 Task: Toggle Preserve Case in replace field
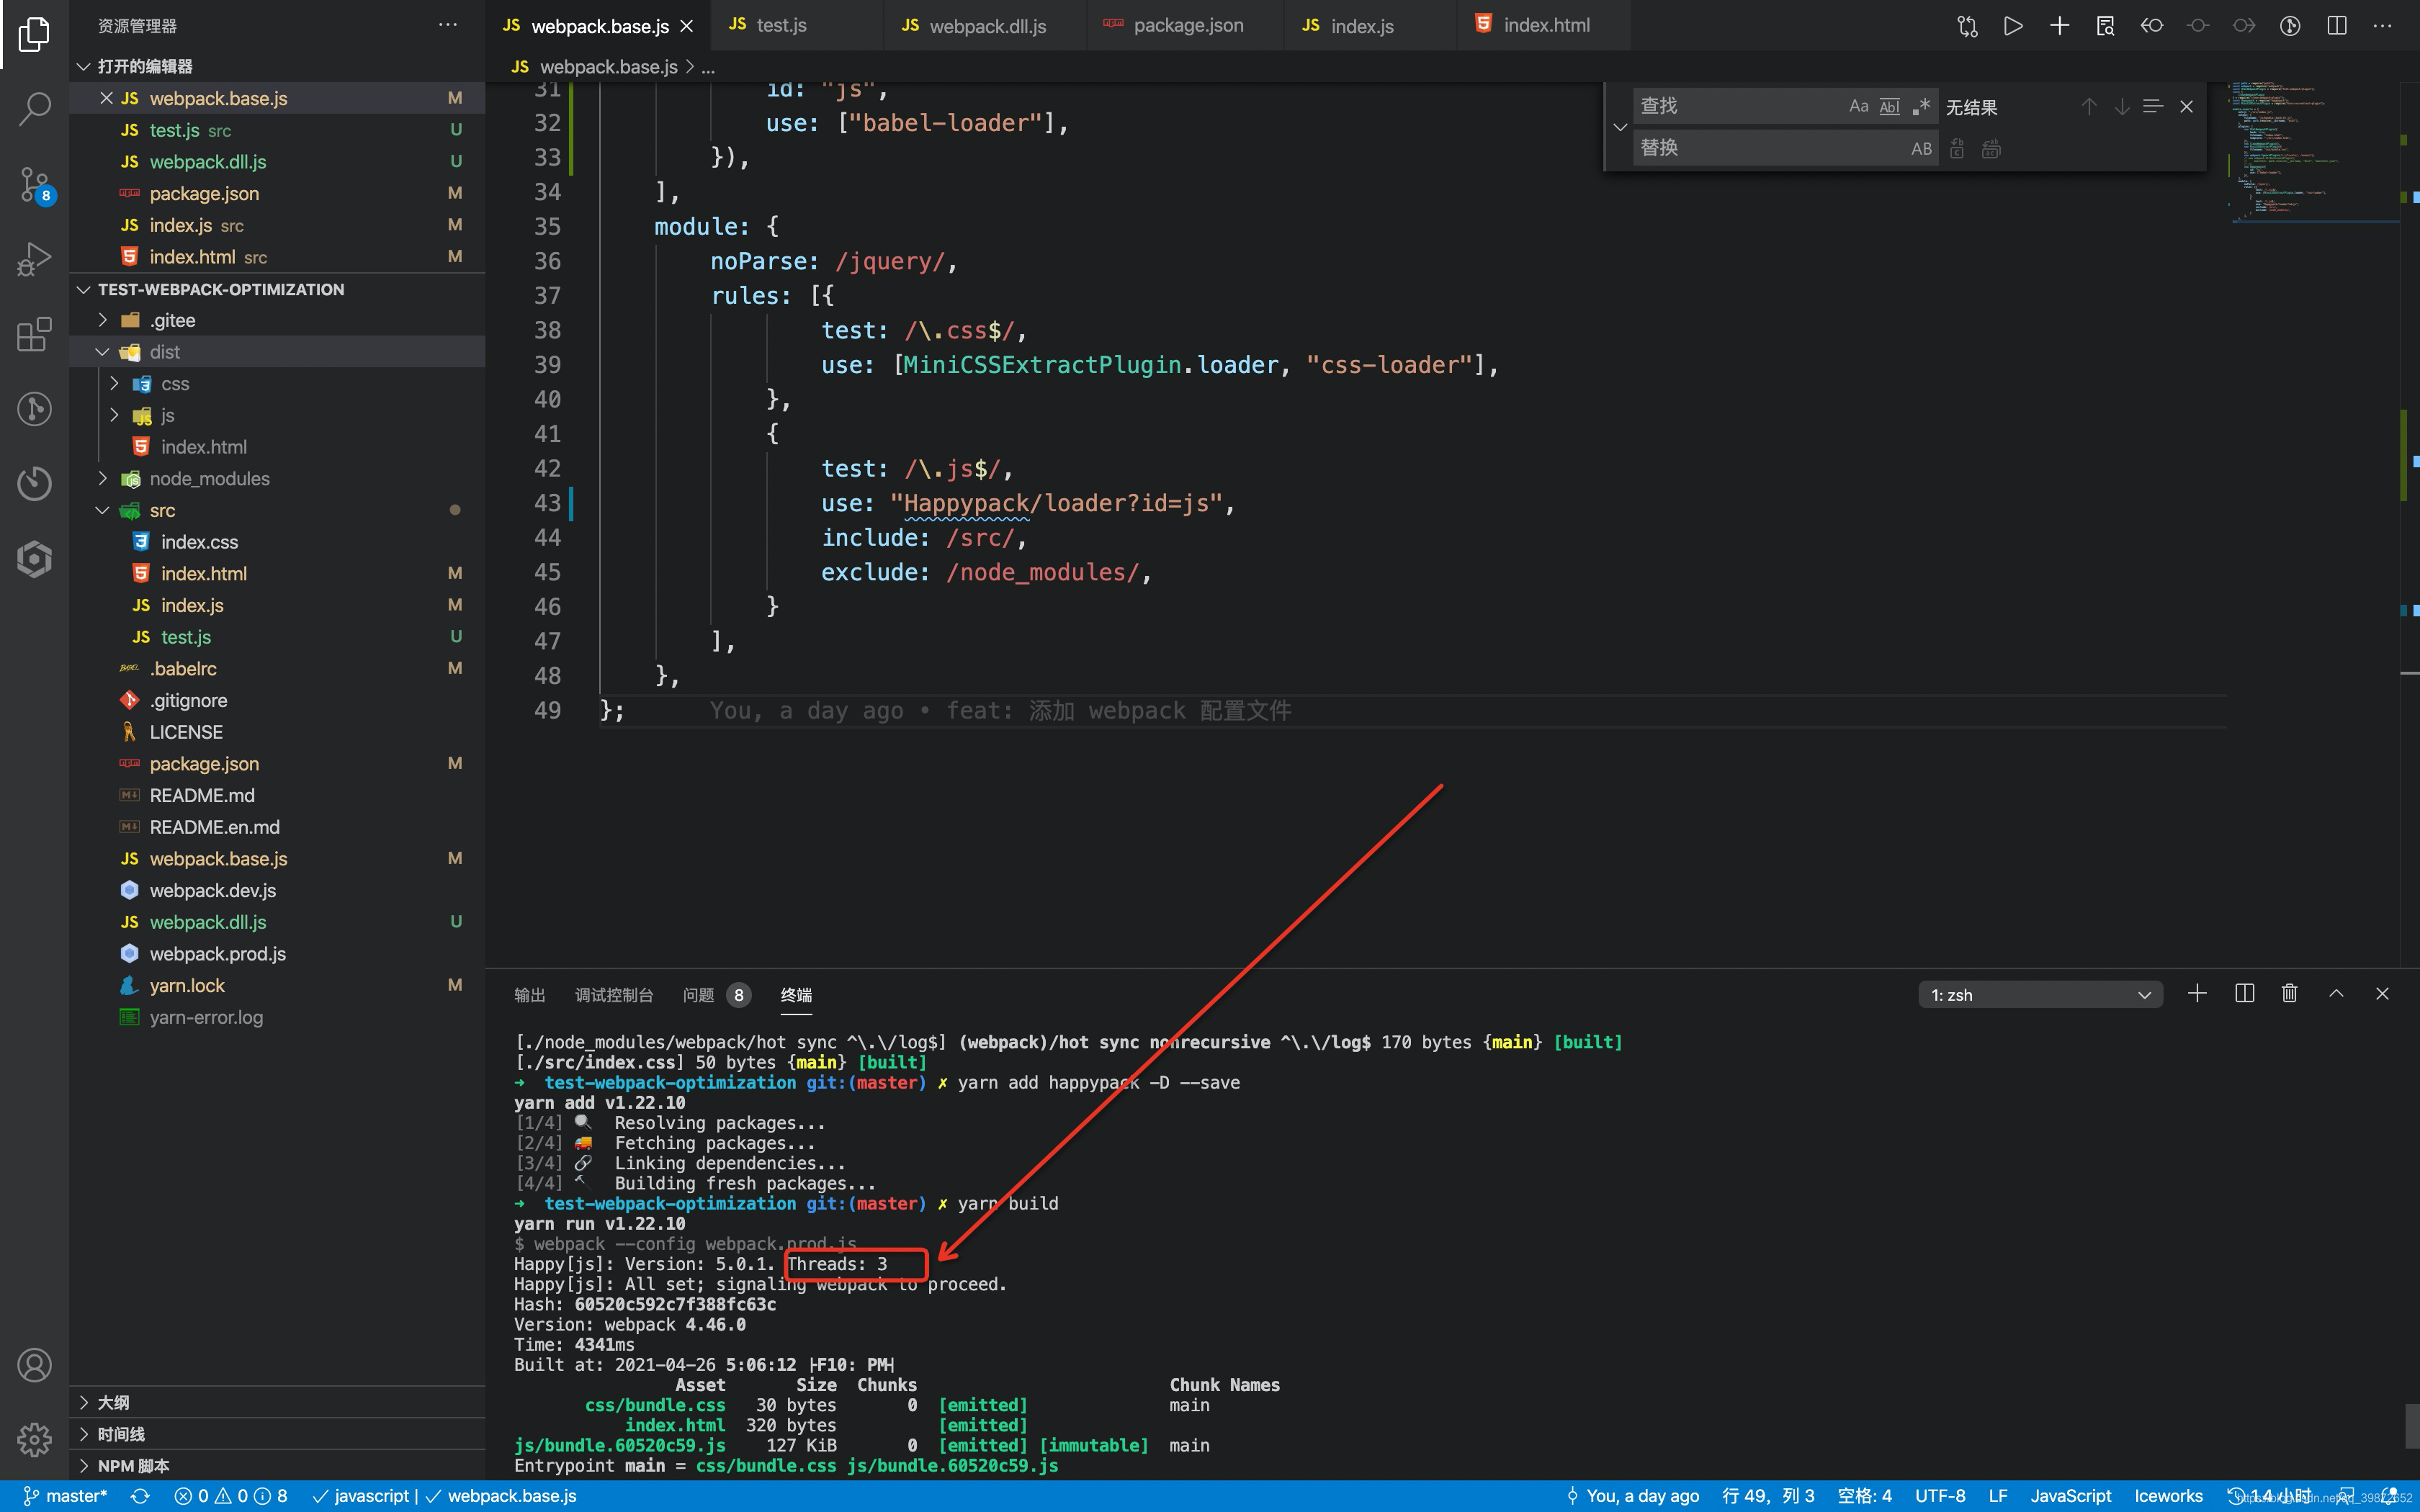1920,148
